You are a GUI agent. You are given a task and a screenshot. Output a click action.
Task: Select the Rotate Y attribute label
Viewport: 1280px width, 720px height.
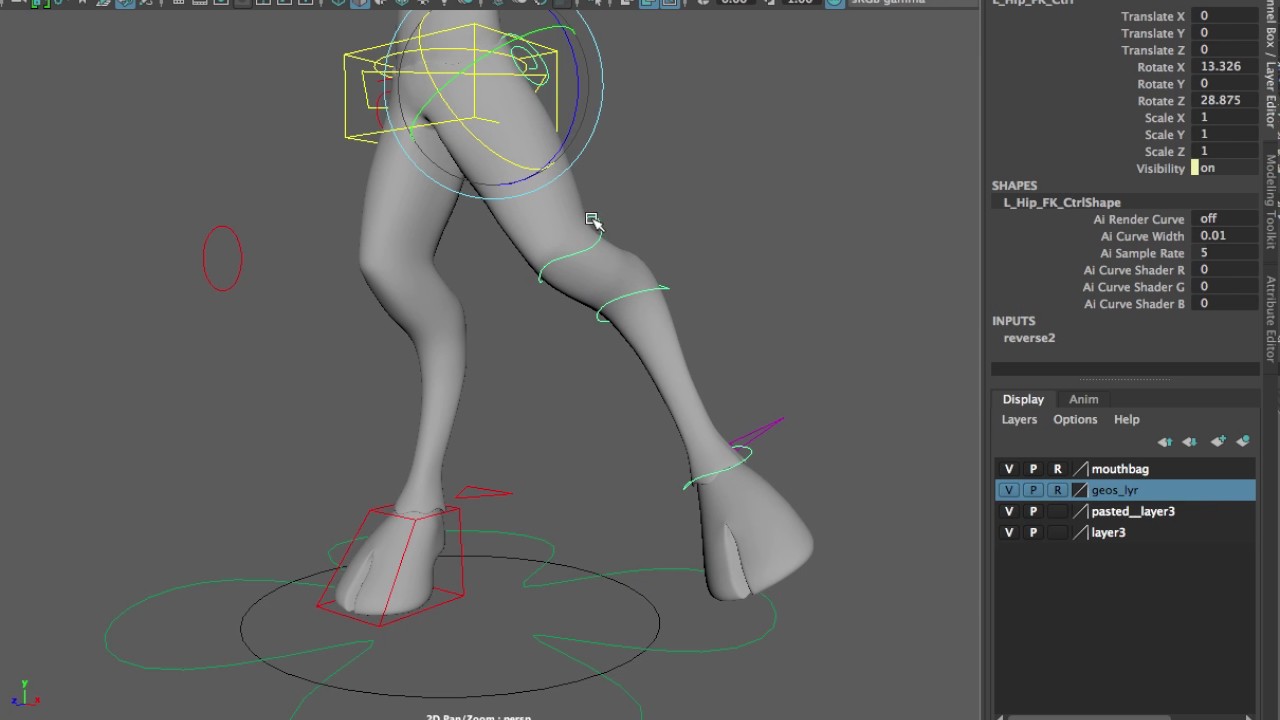(x=1161, y=84)
